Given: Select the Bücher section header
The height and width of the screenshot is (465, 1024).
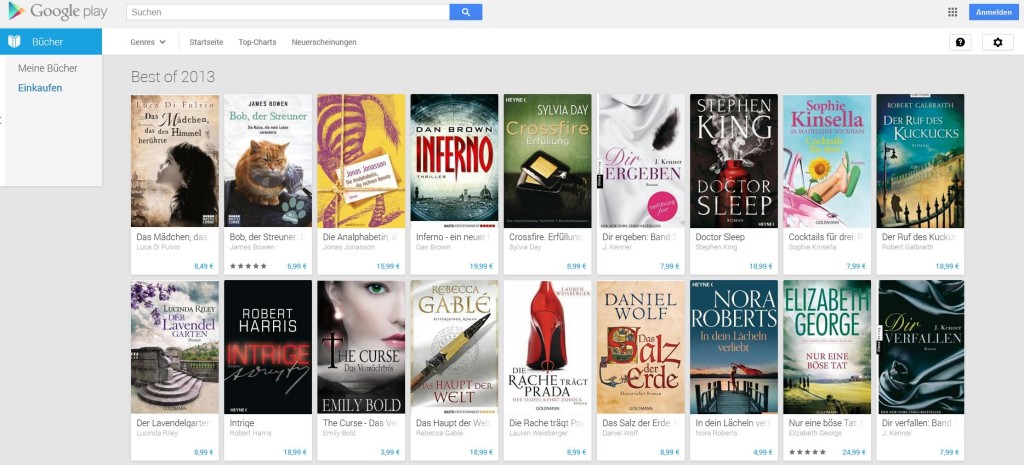Looking at the screenshot, I should (51, 42).
